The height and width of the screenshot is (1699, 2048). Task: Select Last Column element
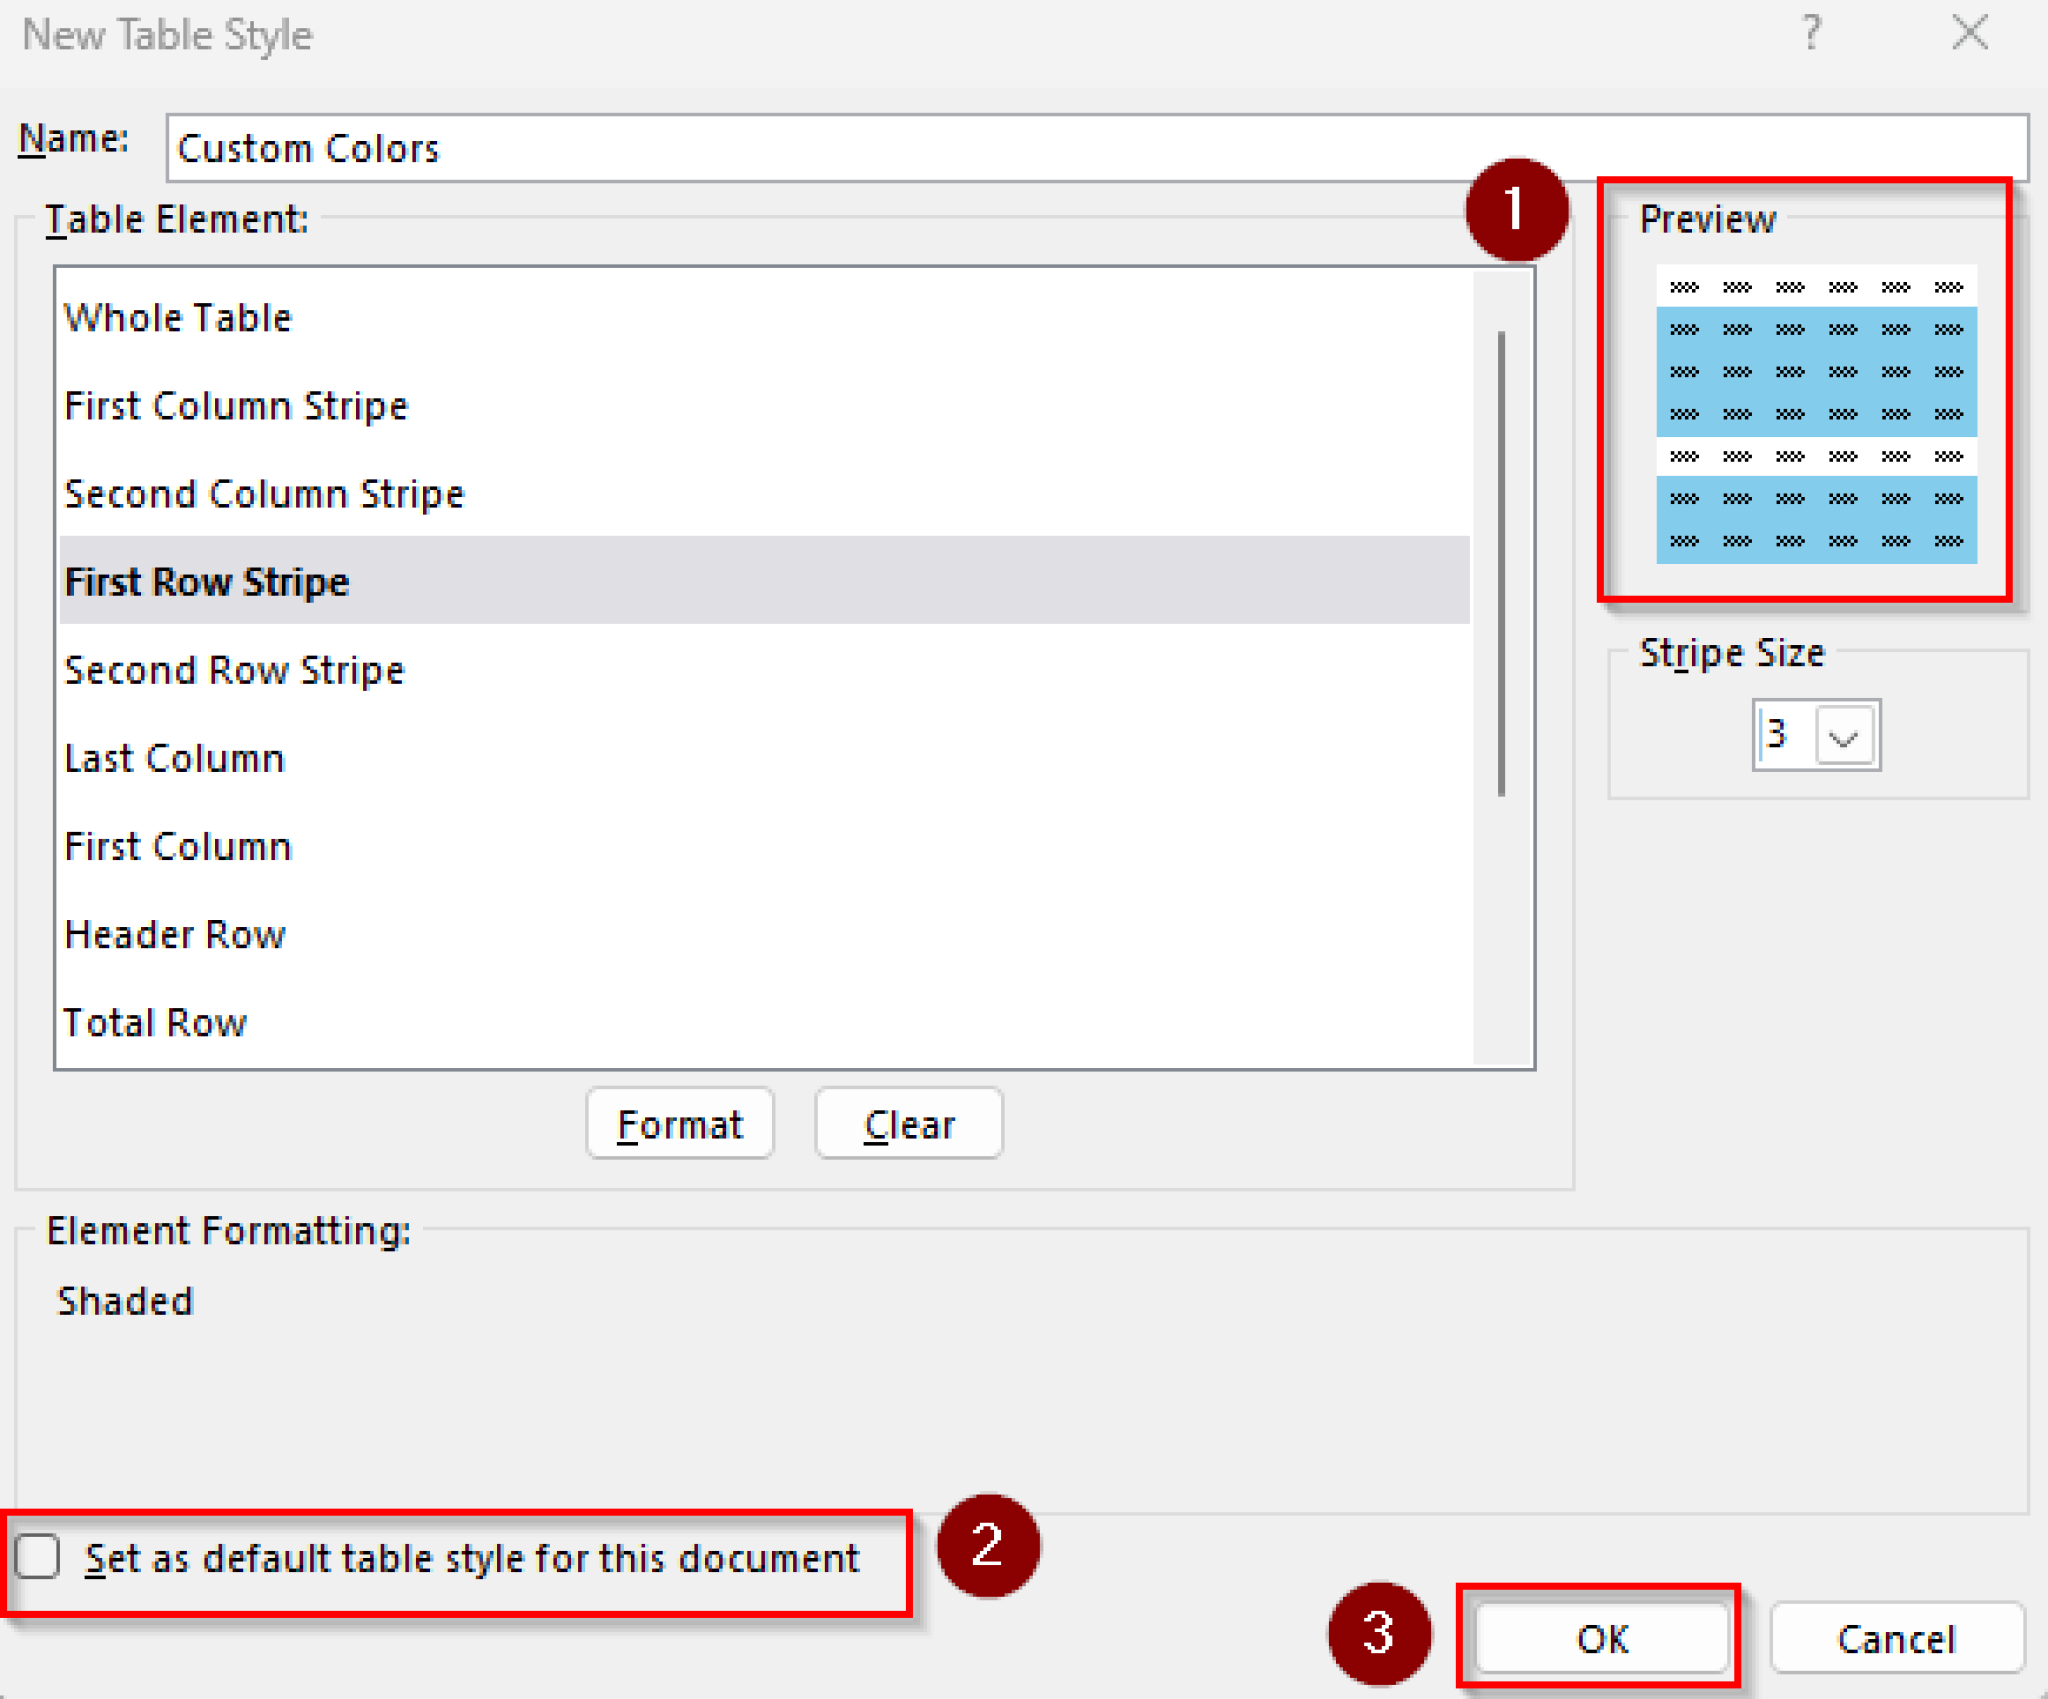pyautogui.click(x=174, y=757)
